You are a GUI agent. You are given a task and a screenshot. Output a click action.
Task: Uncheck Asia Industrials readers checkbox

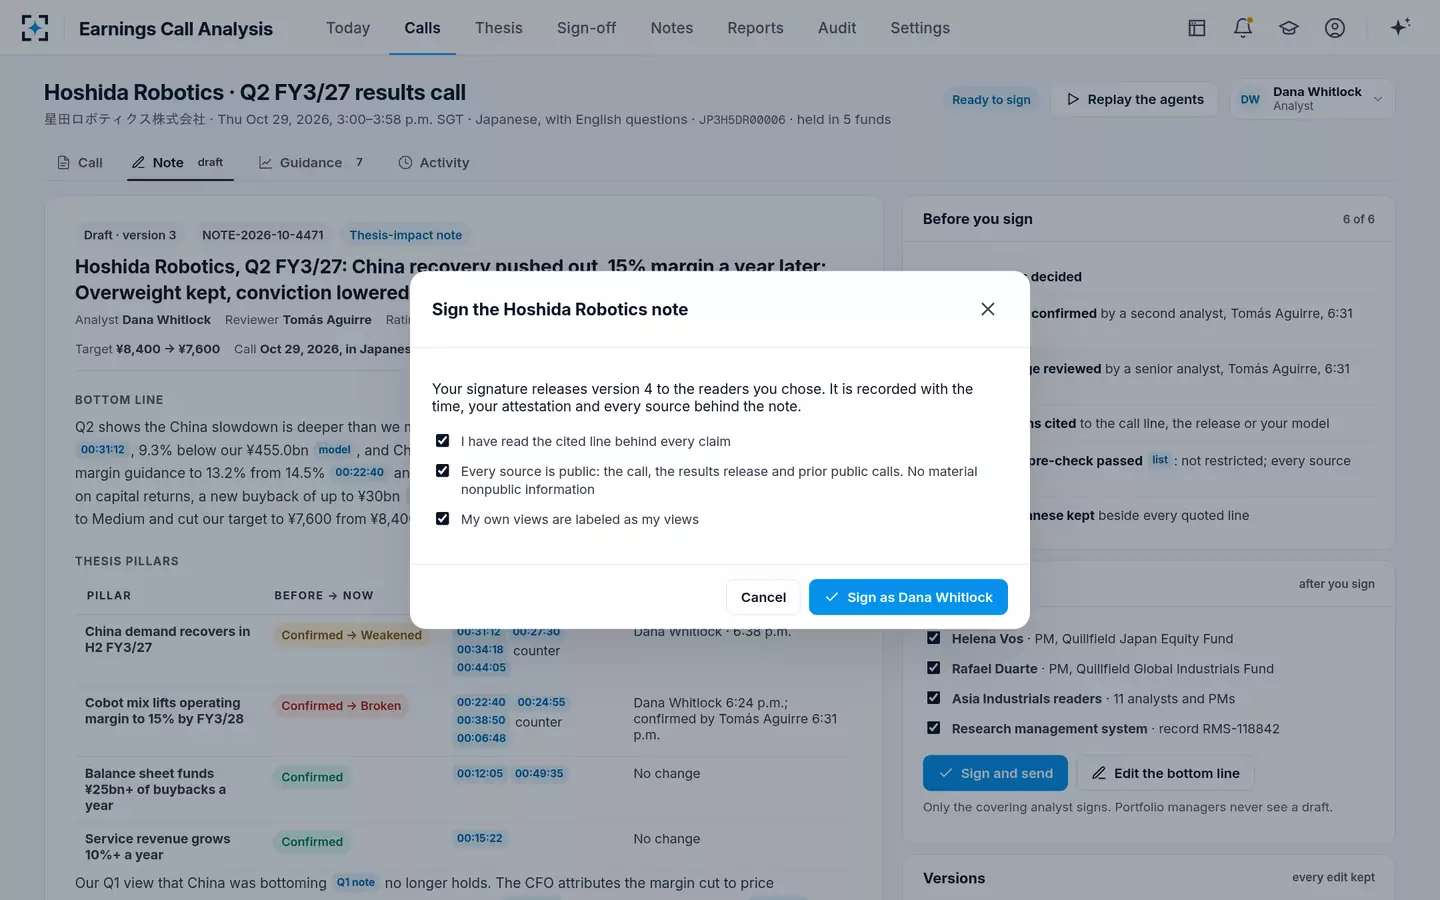coord(933,698)
